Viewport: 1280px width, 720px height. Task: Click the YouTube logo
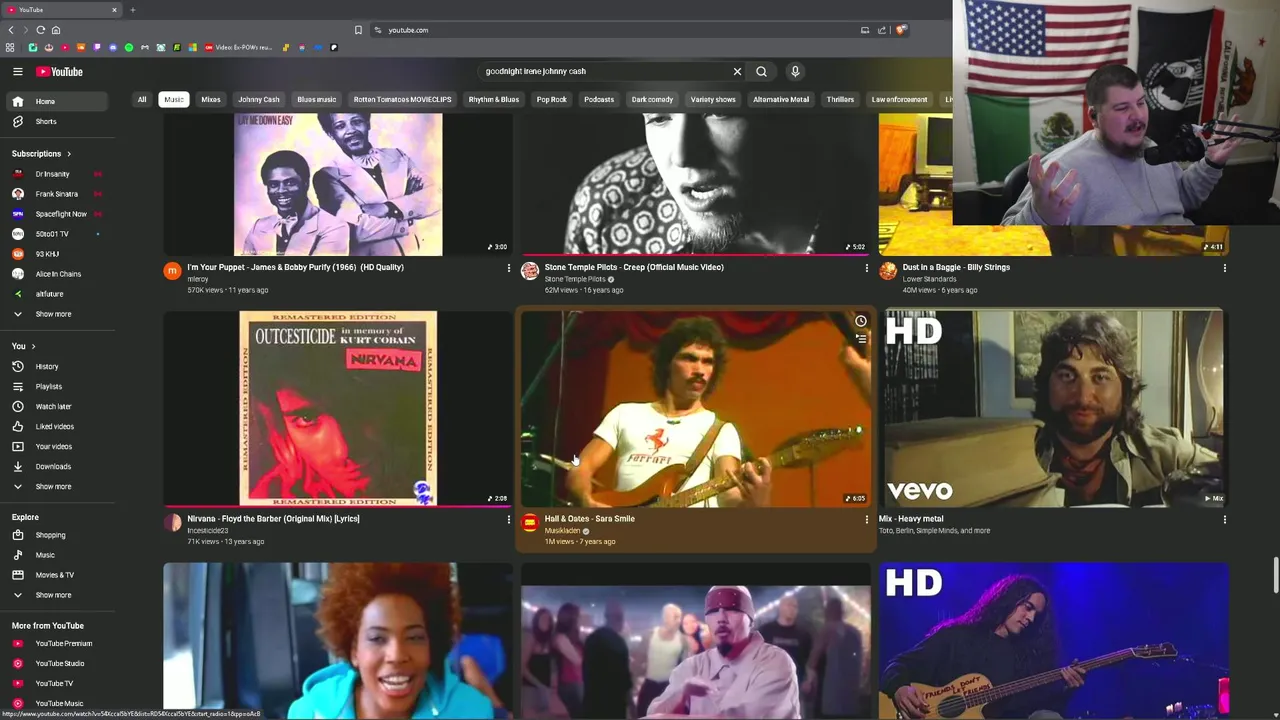60,72
